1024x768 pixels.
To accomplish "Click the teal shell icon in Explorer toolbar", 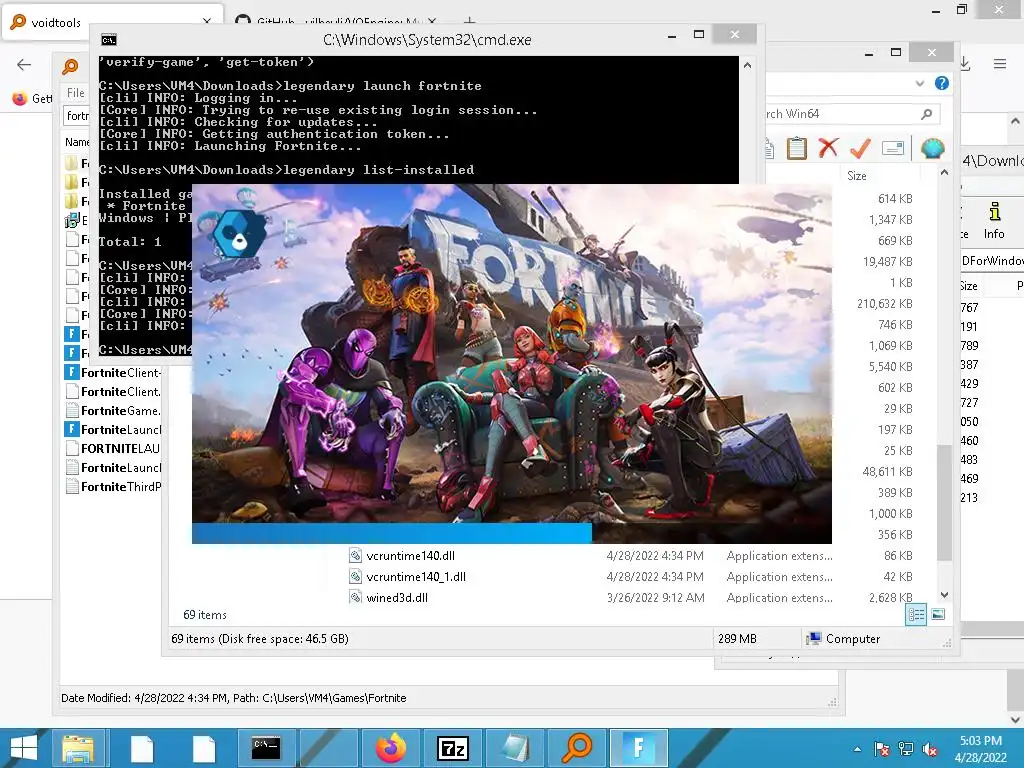I will pos(933,148).
